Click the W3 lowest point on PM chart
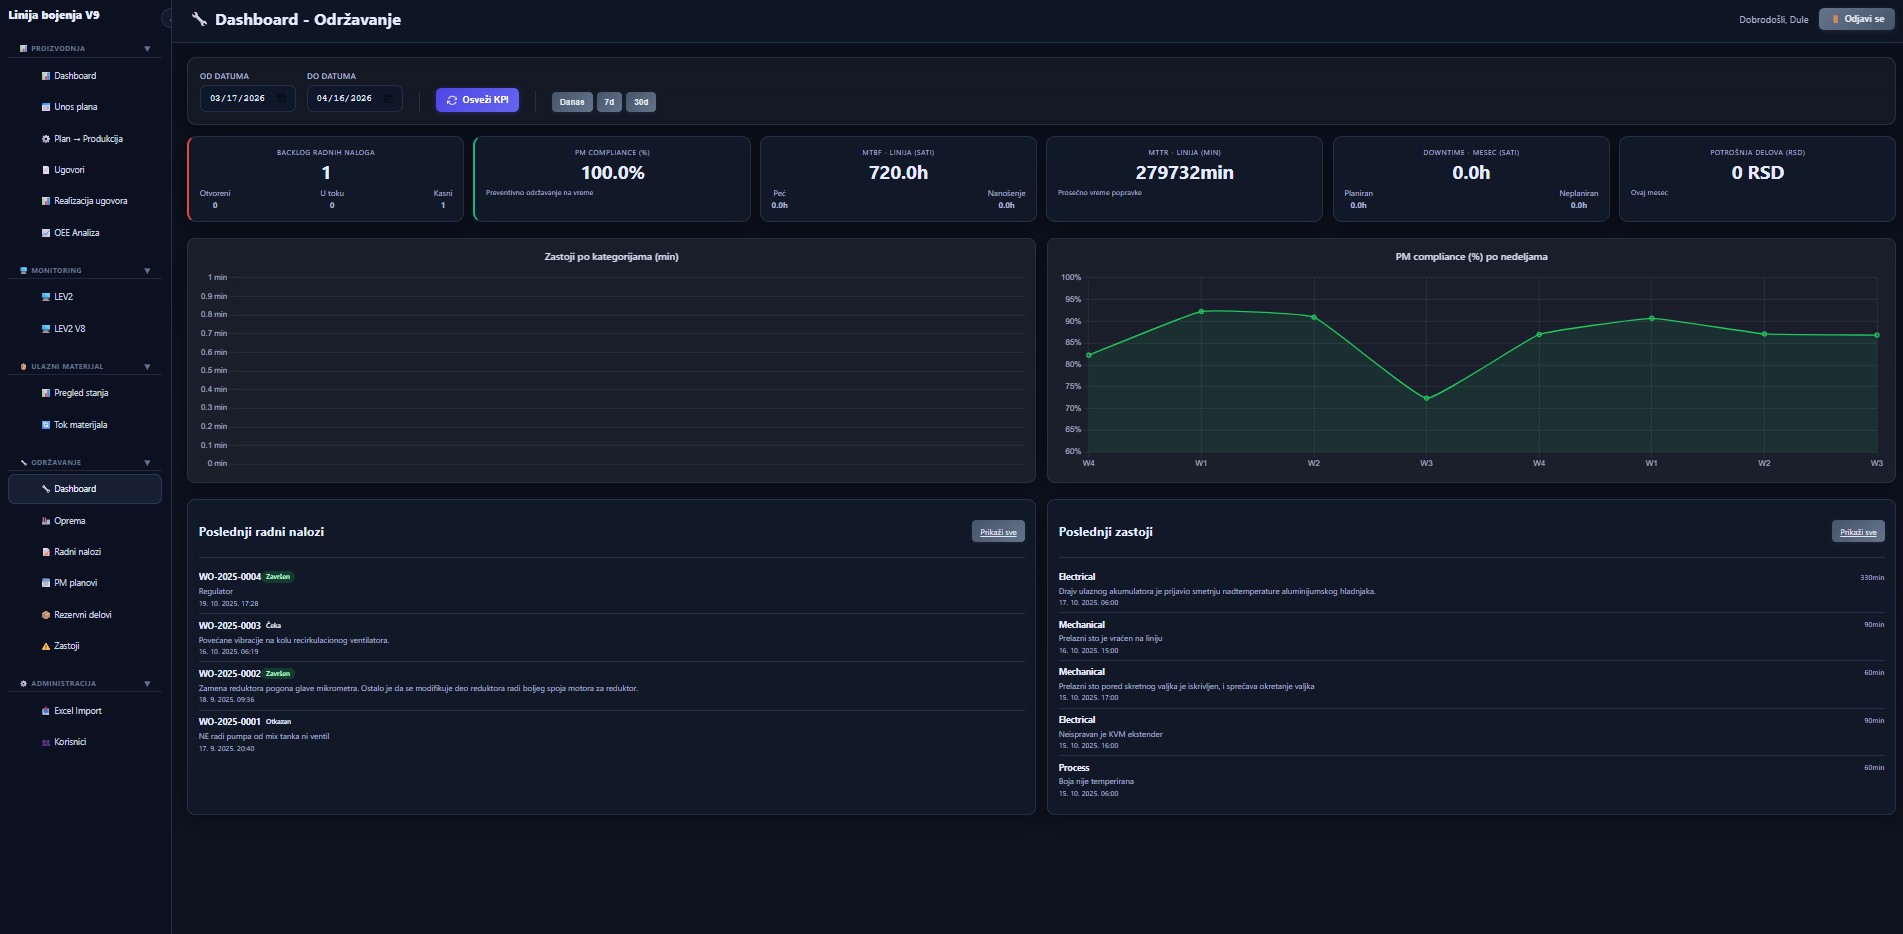 click(1426, 399)
